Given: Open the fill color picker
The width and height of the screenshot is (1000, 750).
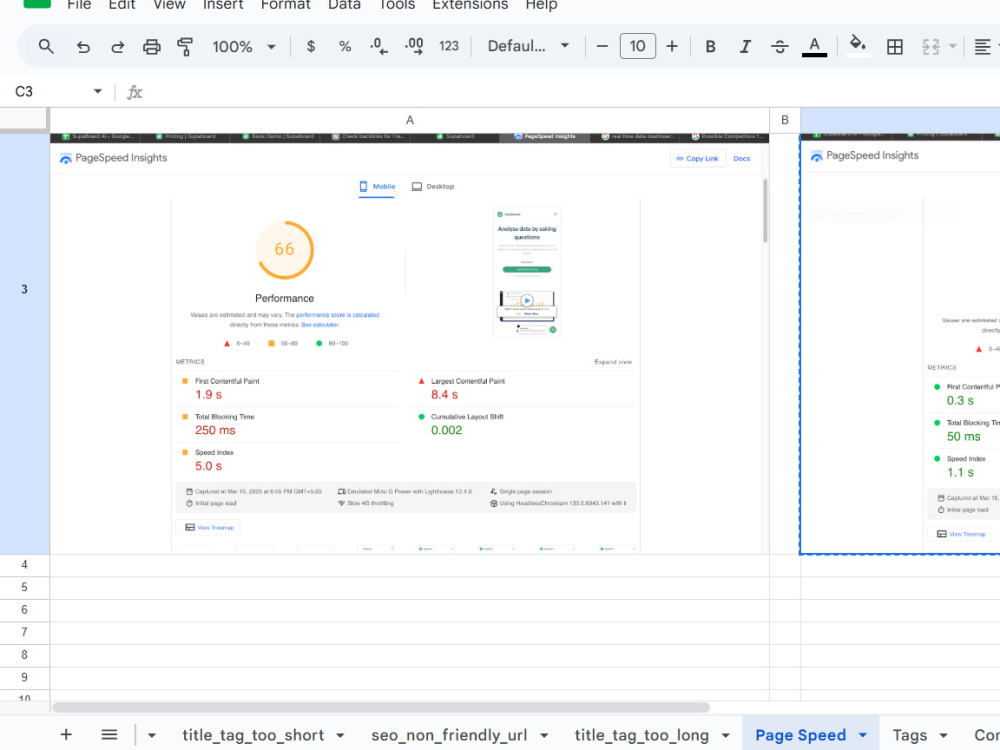Looking at the screenshot, I should pyautogui.click(x=858, y=45).
